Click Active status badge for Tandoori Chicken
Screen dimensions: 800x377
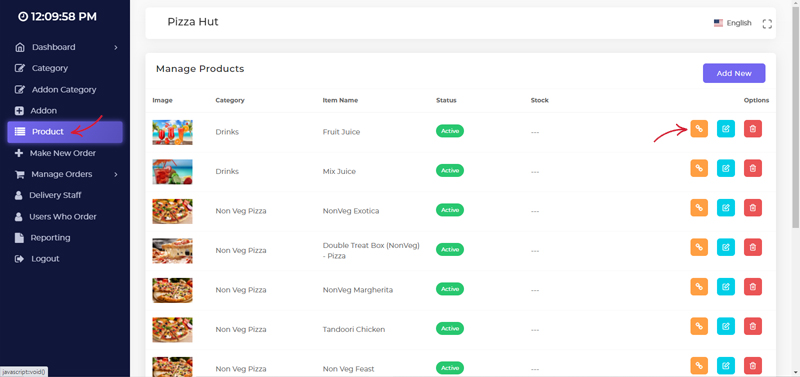[x=449, y=329]
